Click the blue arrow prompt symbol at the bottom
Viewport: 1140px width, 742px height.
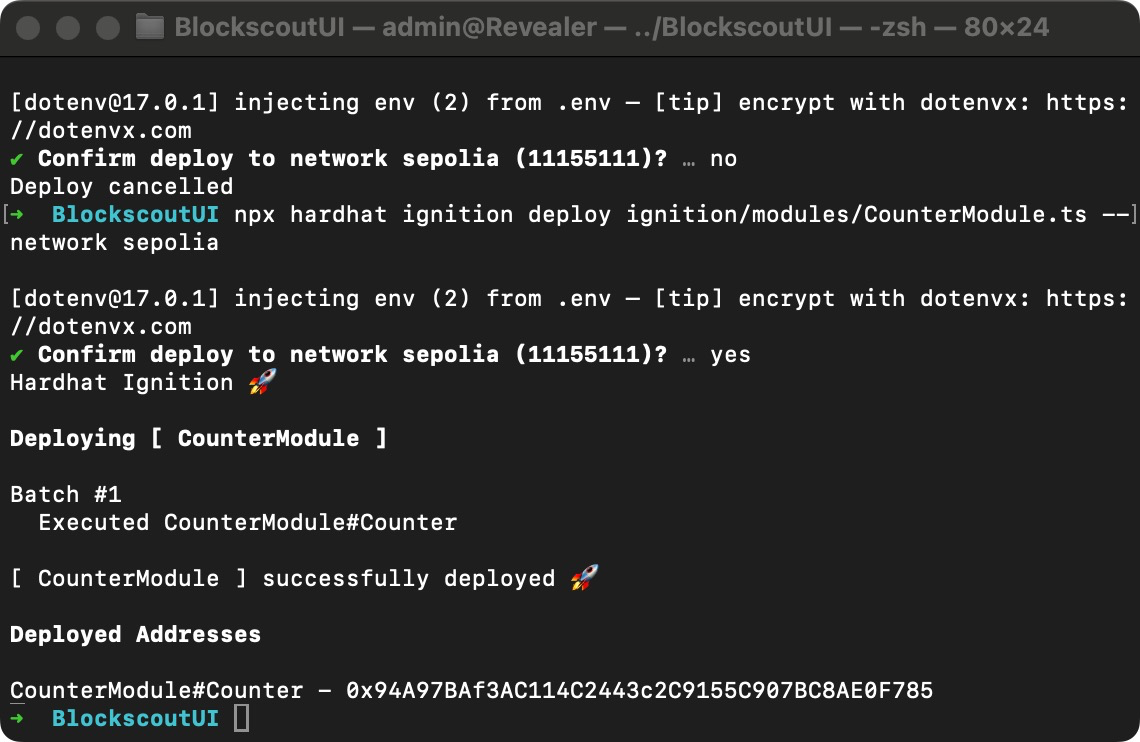(x=17, y=718)
